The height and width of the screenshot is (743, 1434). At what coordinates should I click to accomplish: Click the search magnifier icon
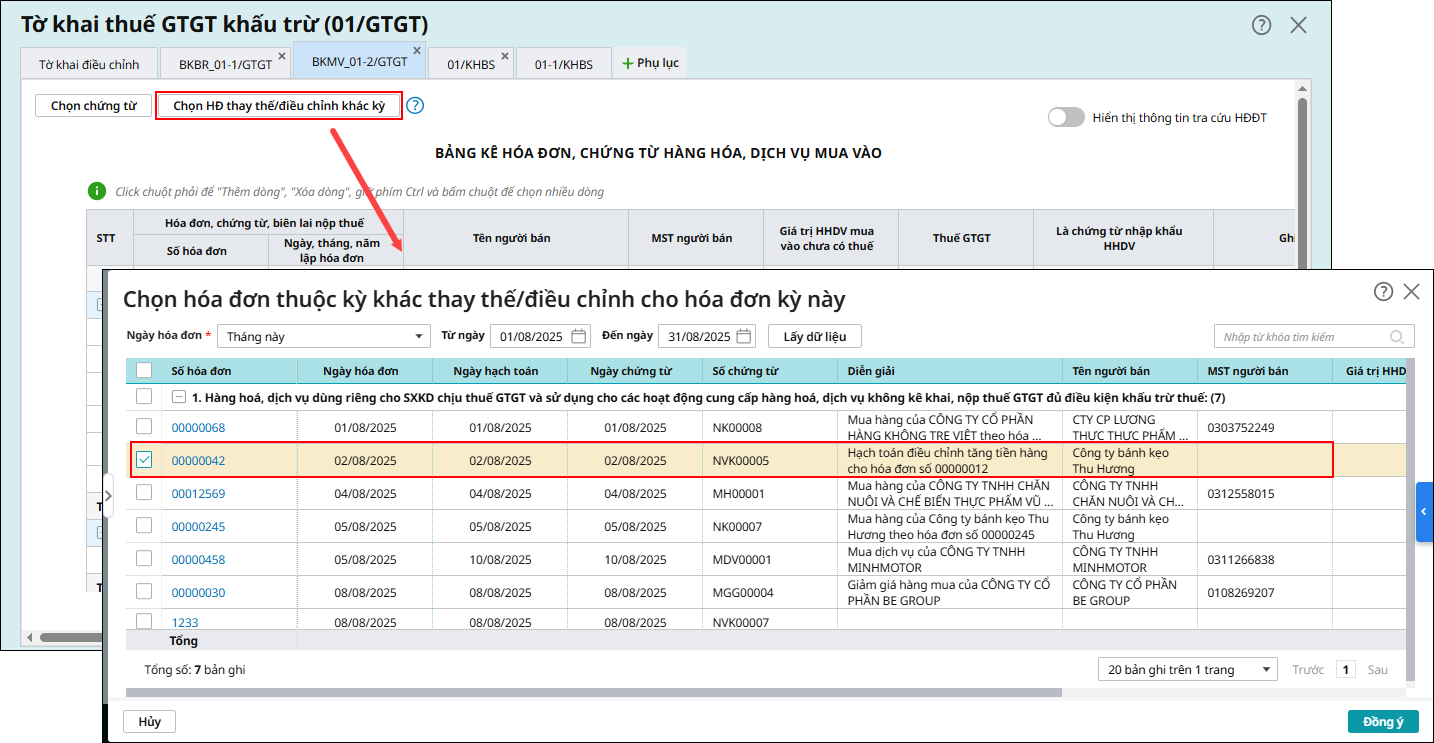click(x=1397, y=337)
